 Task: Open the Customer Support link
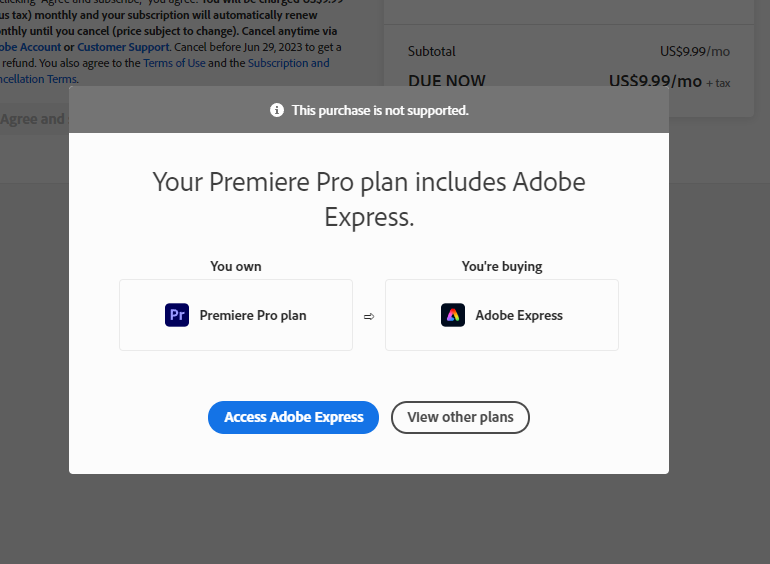click(124, 47)
